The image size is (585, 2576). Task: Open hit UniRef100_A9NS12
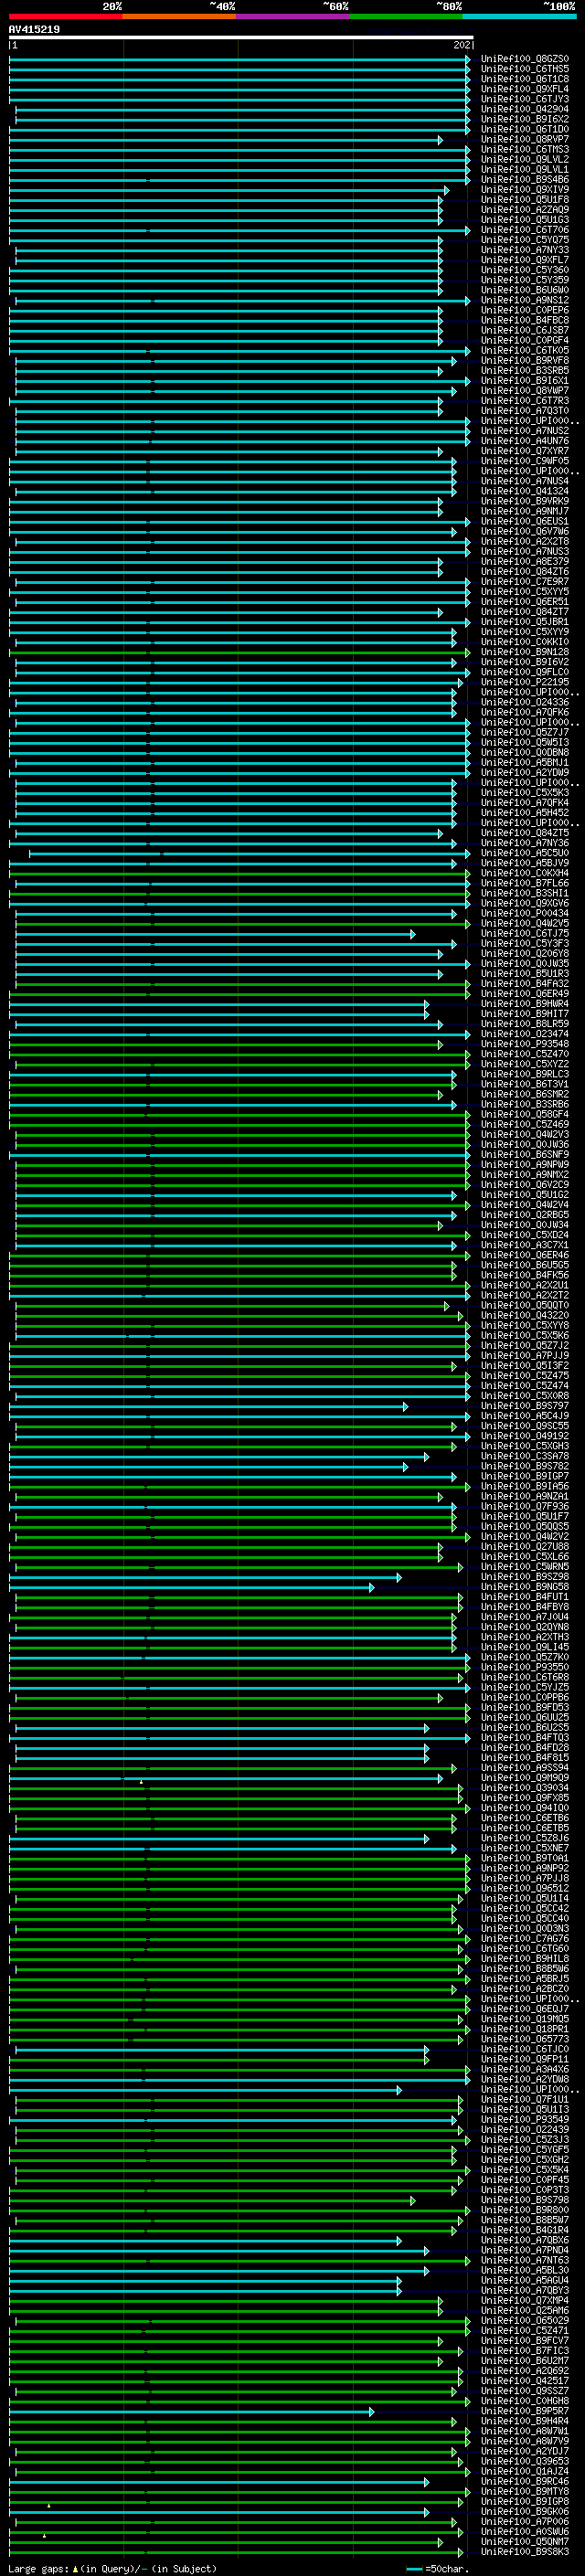525,300
